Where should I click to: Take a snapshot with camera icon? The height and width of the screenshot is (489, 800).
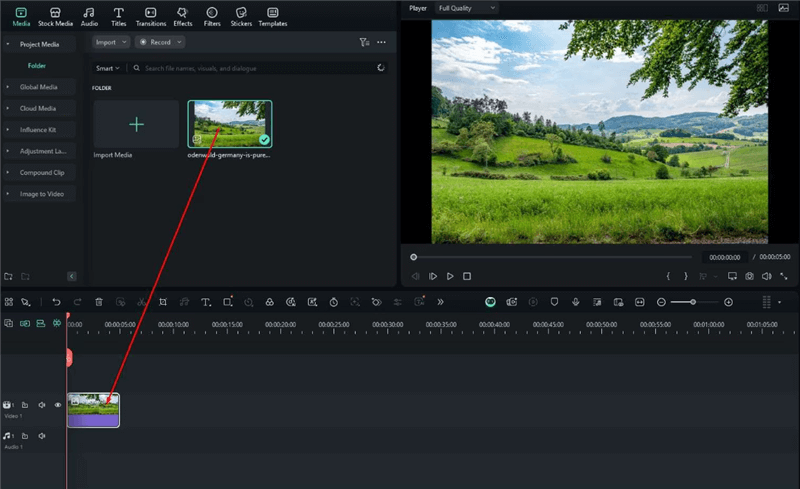point(749,276)
